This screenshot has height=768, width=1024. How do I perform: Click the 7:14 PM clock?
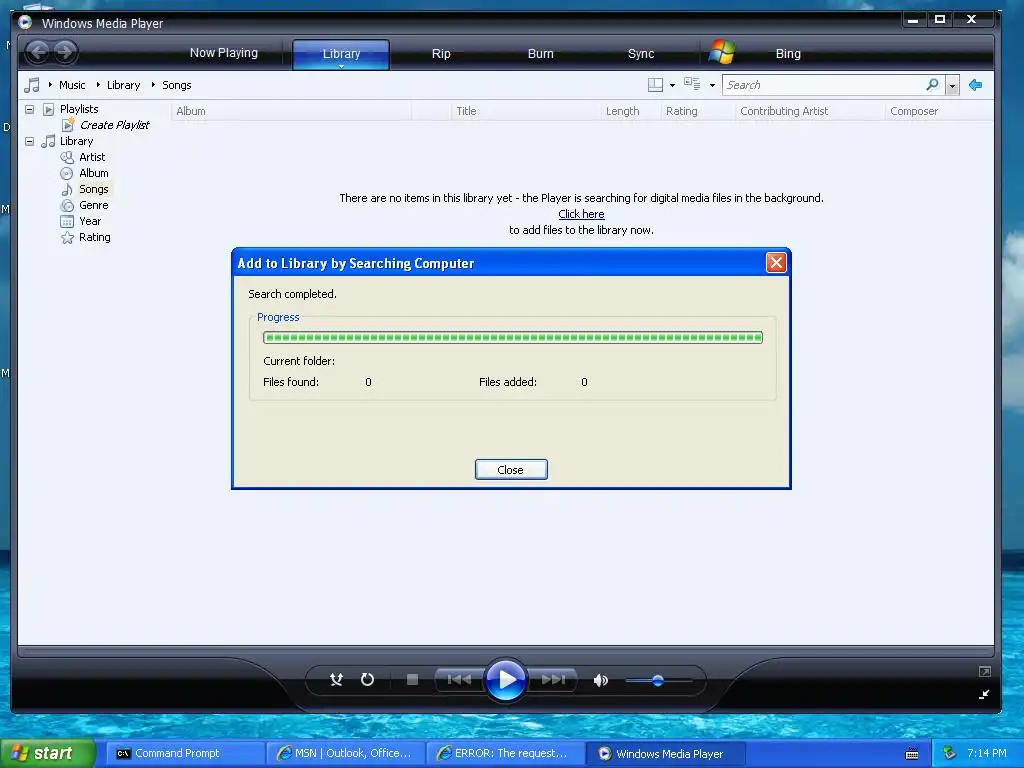[x=987, y=753]
